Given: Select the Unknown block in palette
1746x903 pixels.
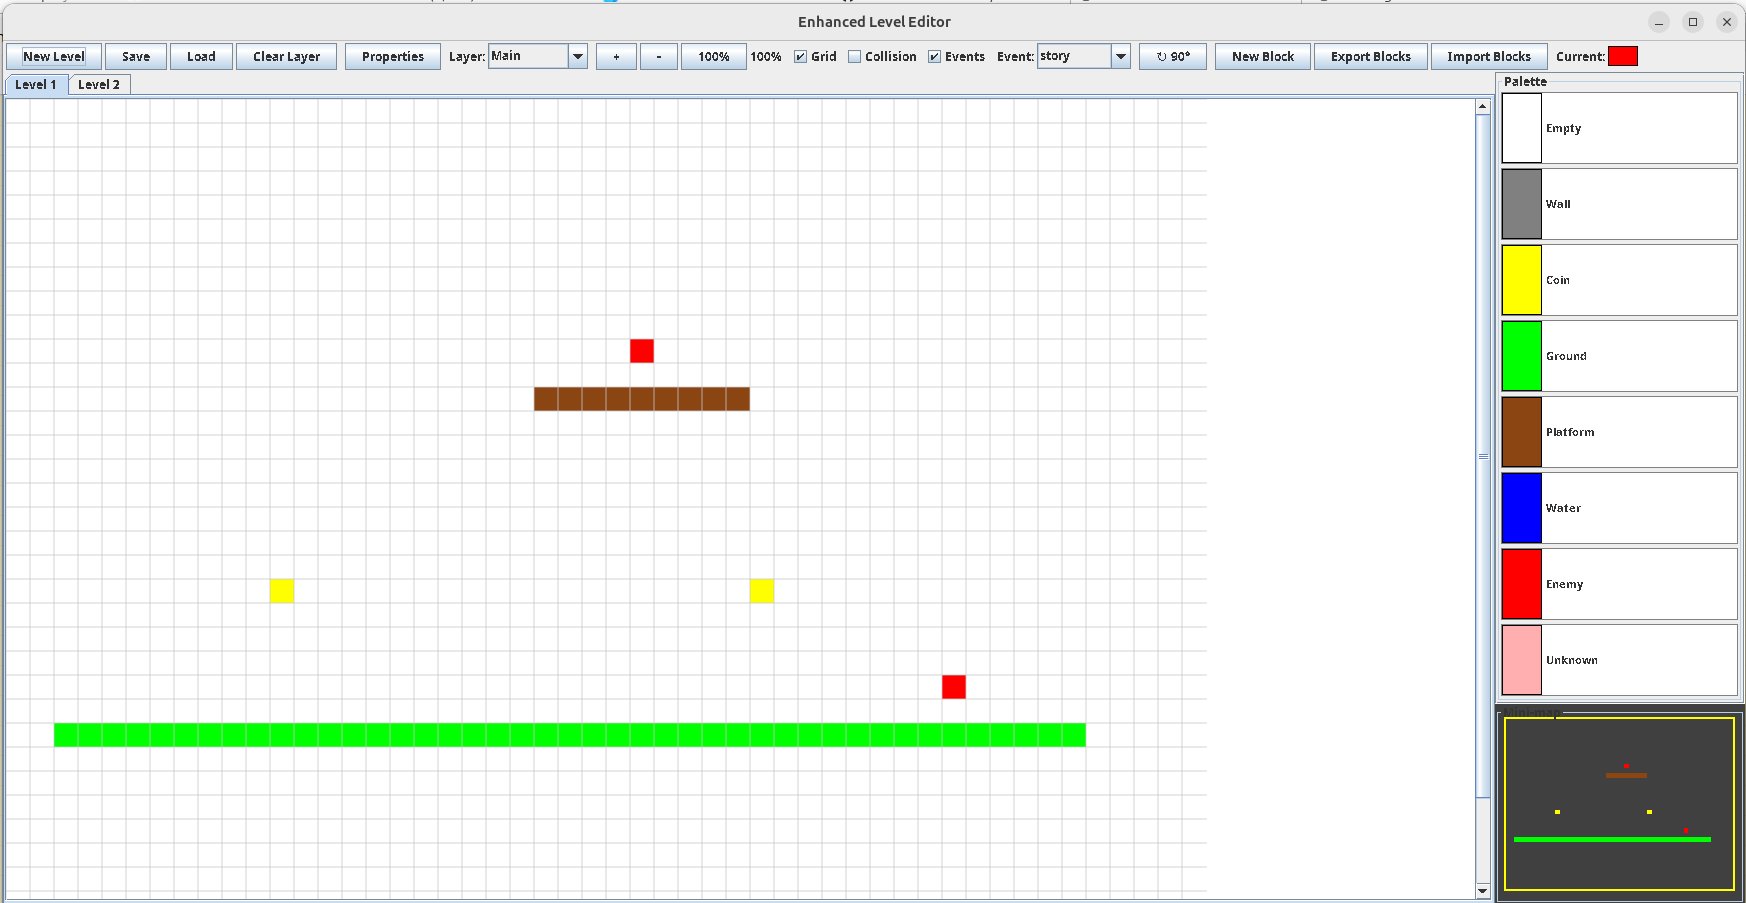Looking at the screenshot, I should (x=1619, y=660).
